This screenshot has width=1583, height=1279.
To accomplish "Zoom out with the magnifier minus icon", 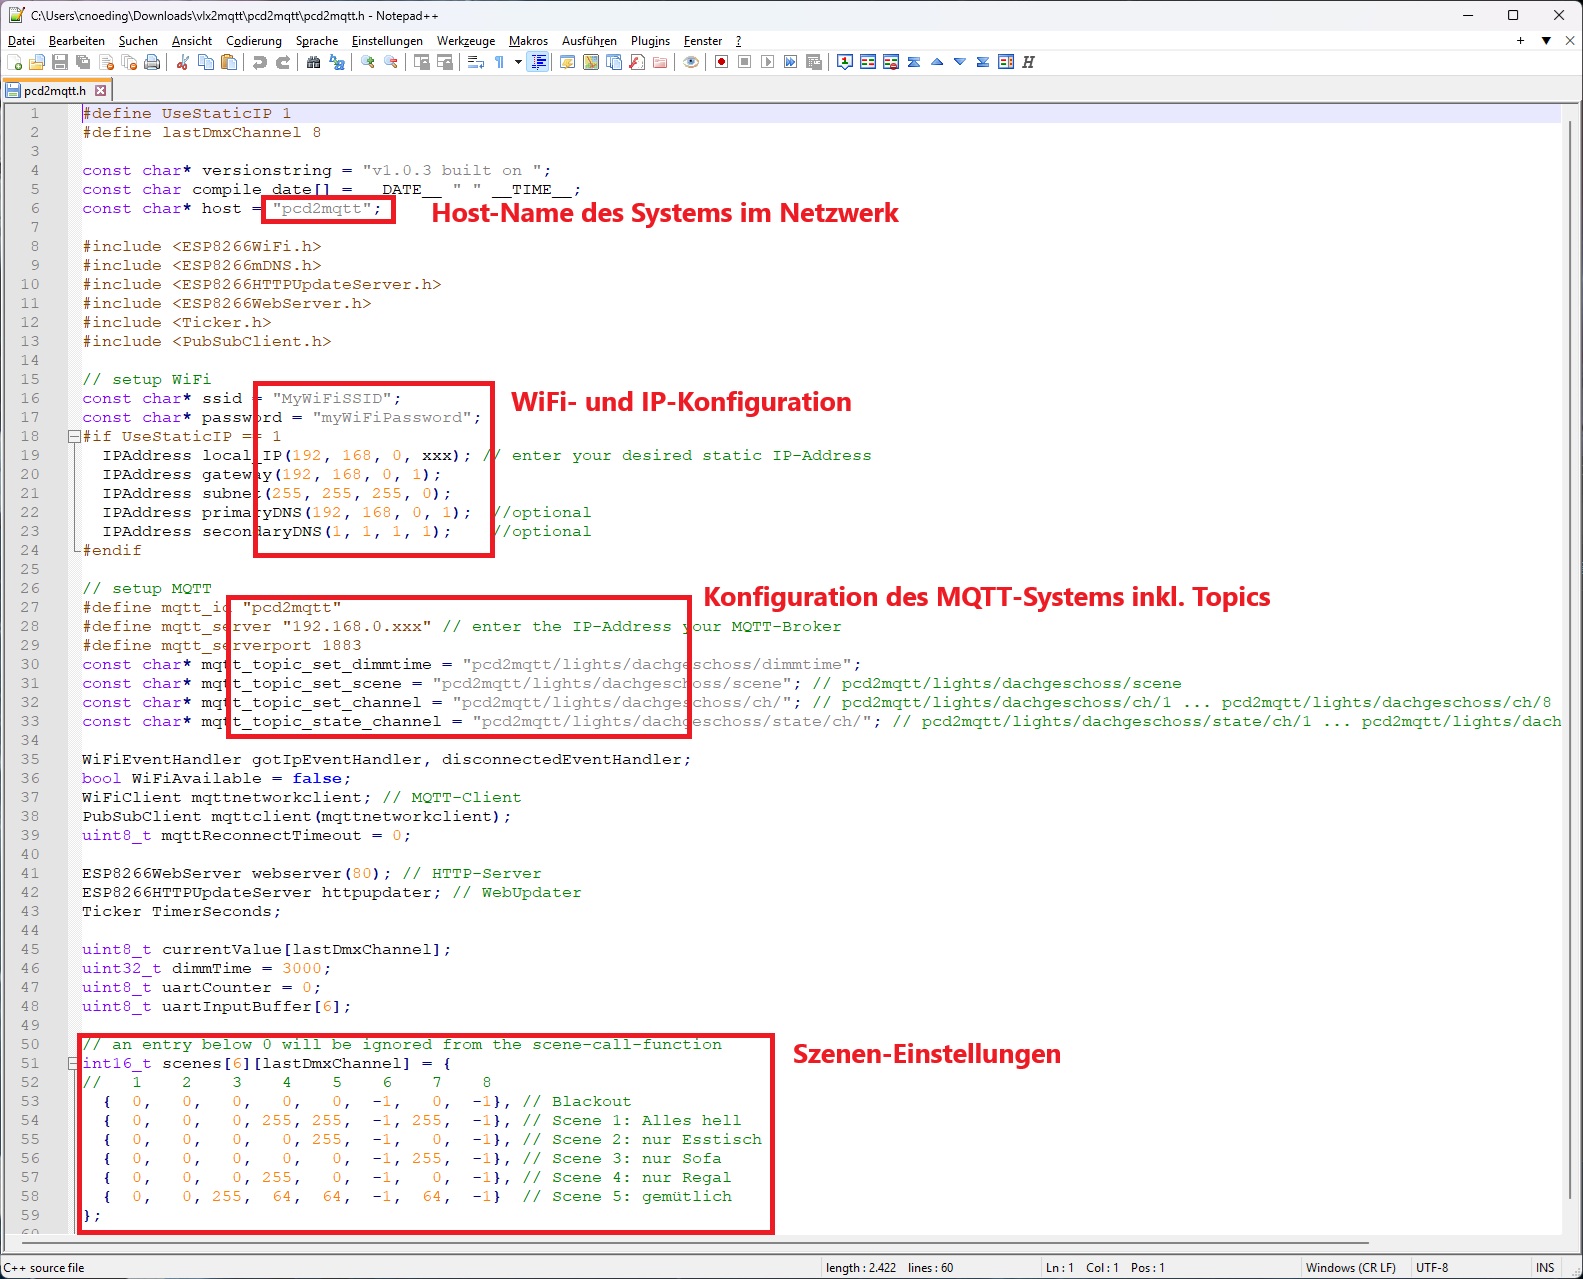I will click(x=391, y=62).
